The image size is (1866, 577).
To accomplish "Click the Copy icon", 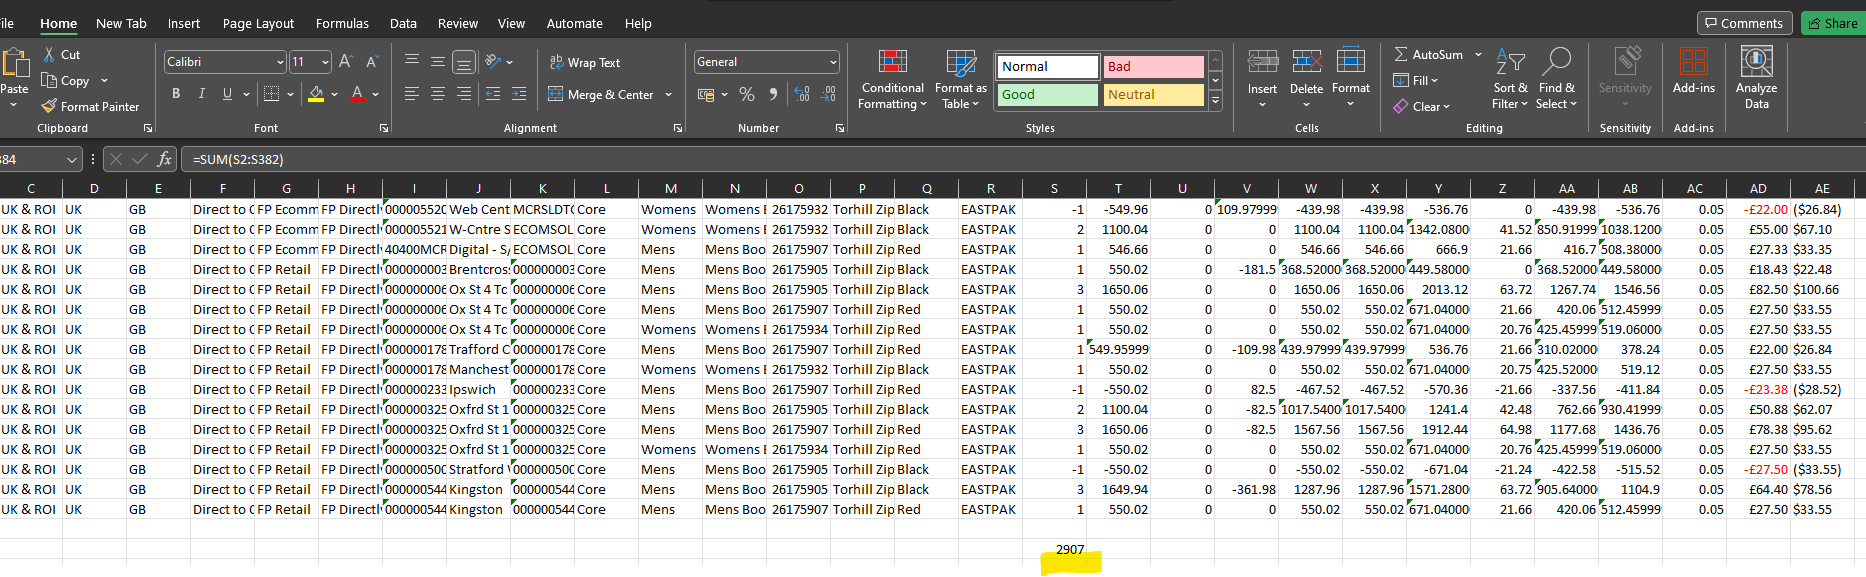I will coord(49,80).
